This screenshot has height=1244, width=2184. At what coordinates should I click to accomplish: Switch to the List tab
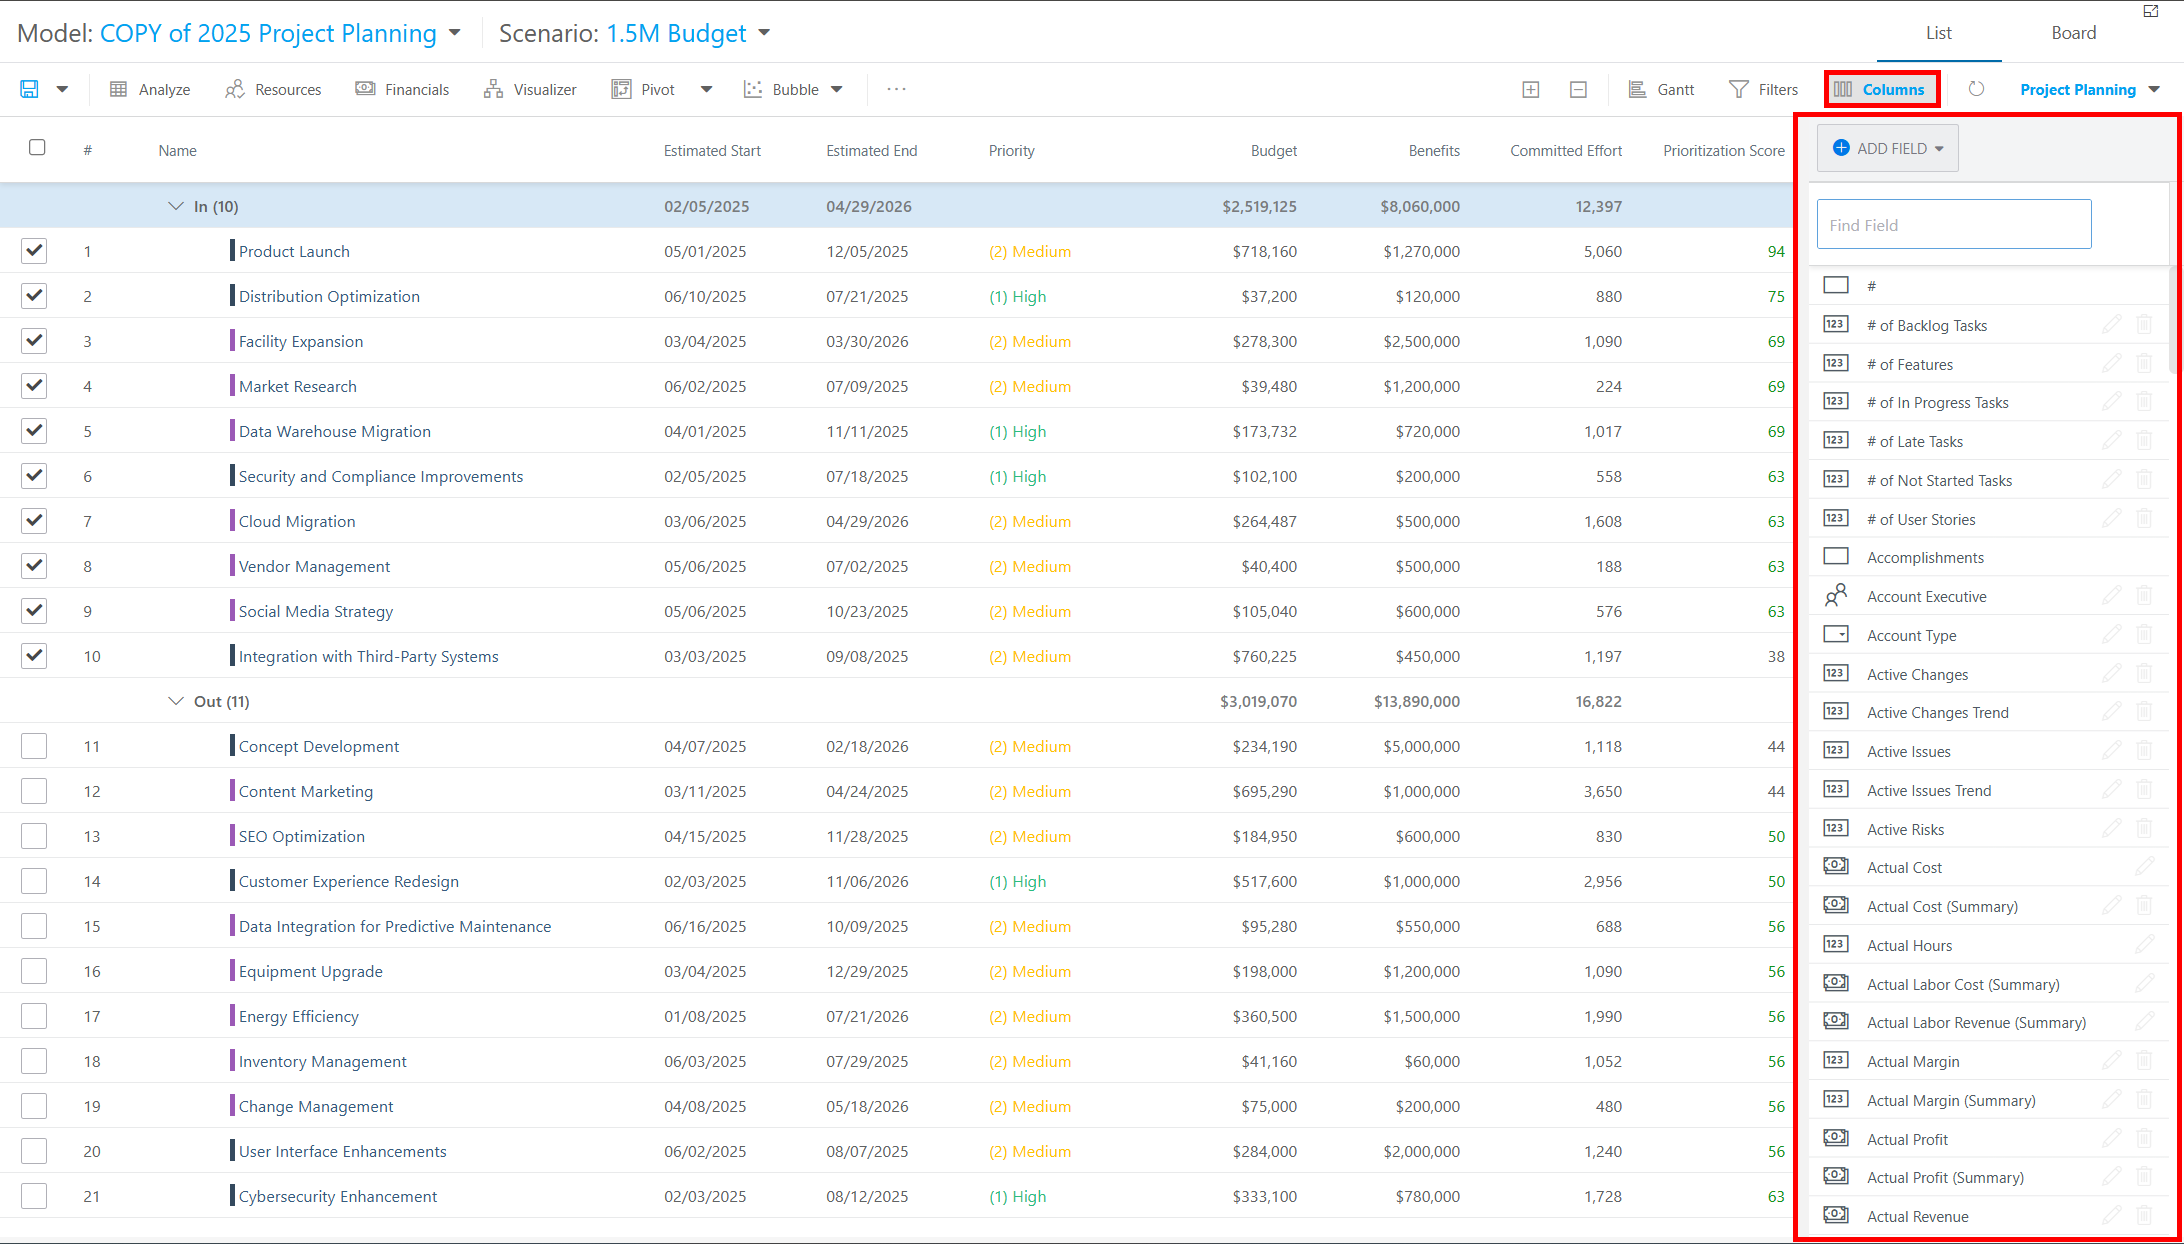(x=1938, y=33)
